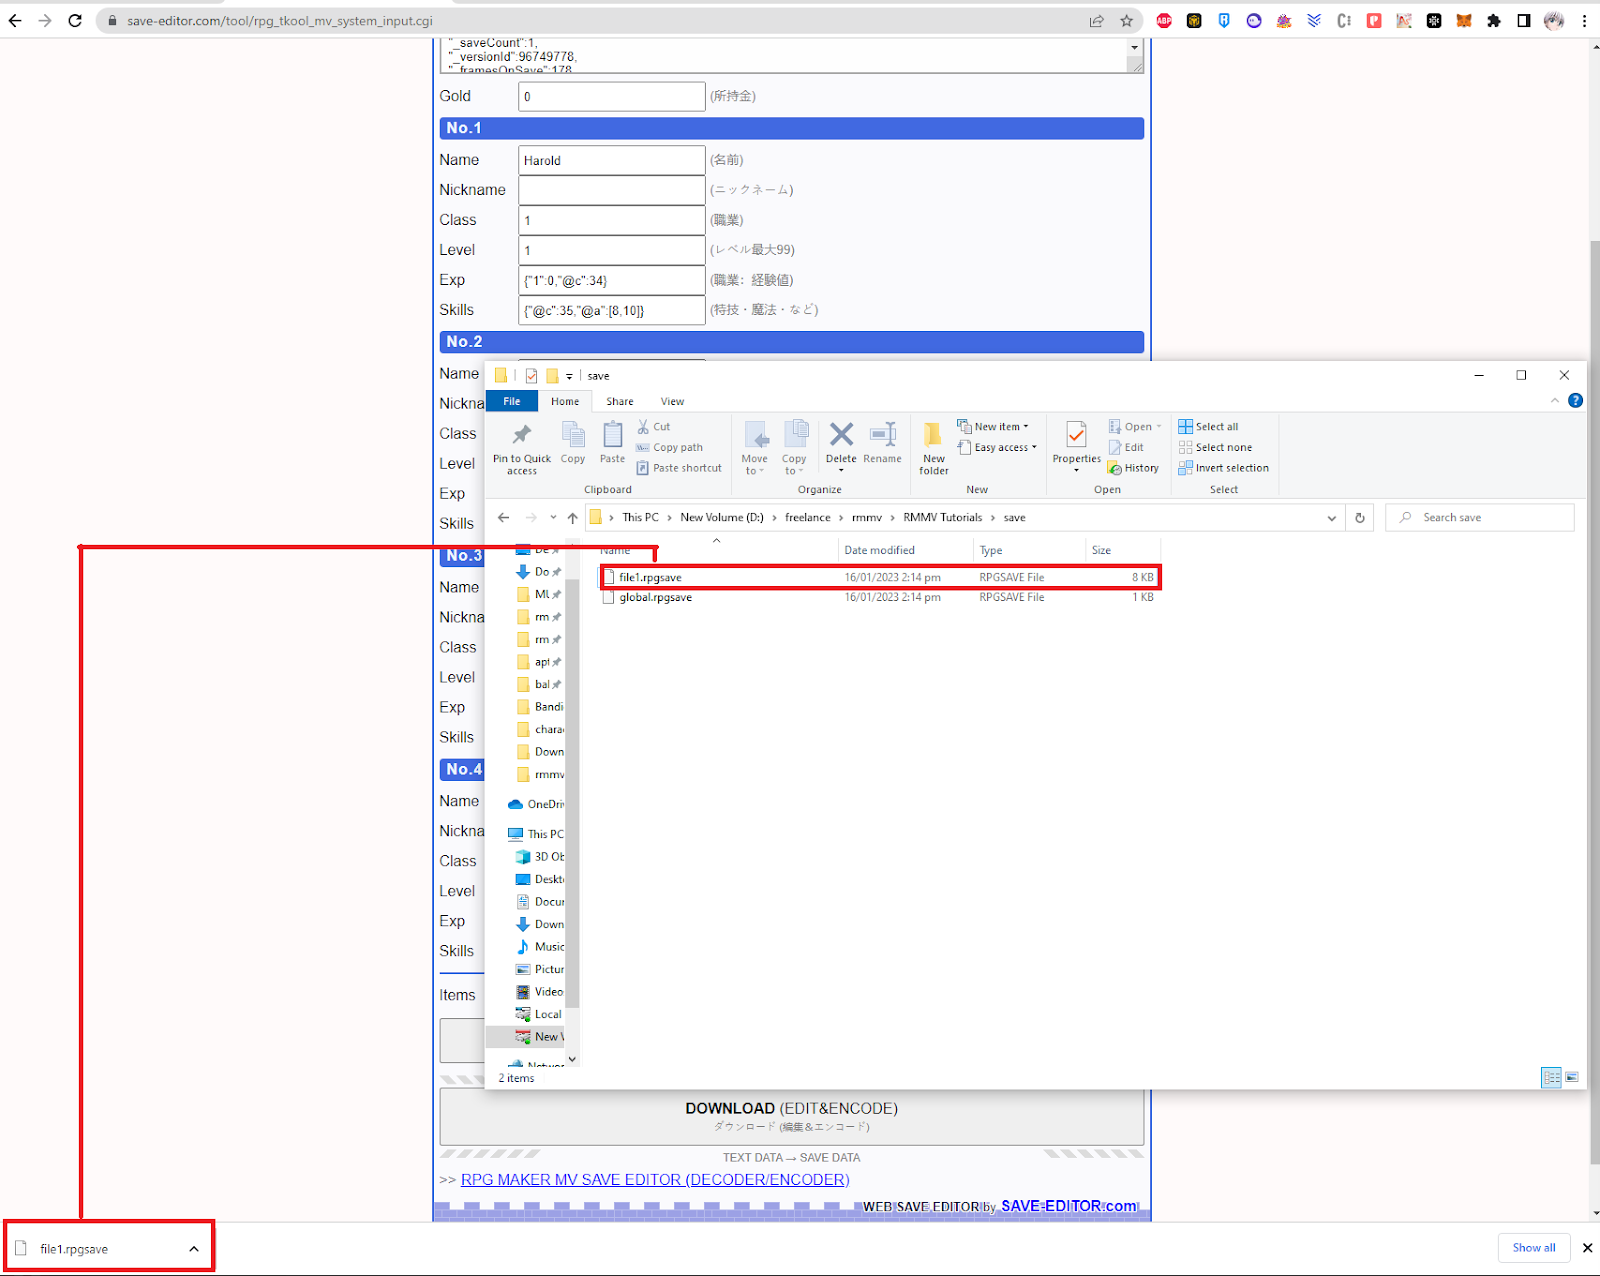Image resolution: width=1600 pixels, height=1276 pixels.
Task: Click Explorer back arrow
Action: coord(503,517)
